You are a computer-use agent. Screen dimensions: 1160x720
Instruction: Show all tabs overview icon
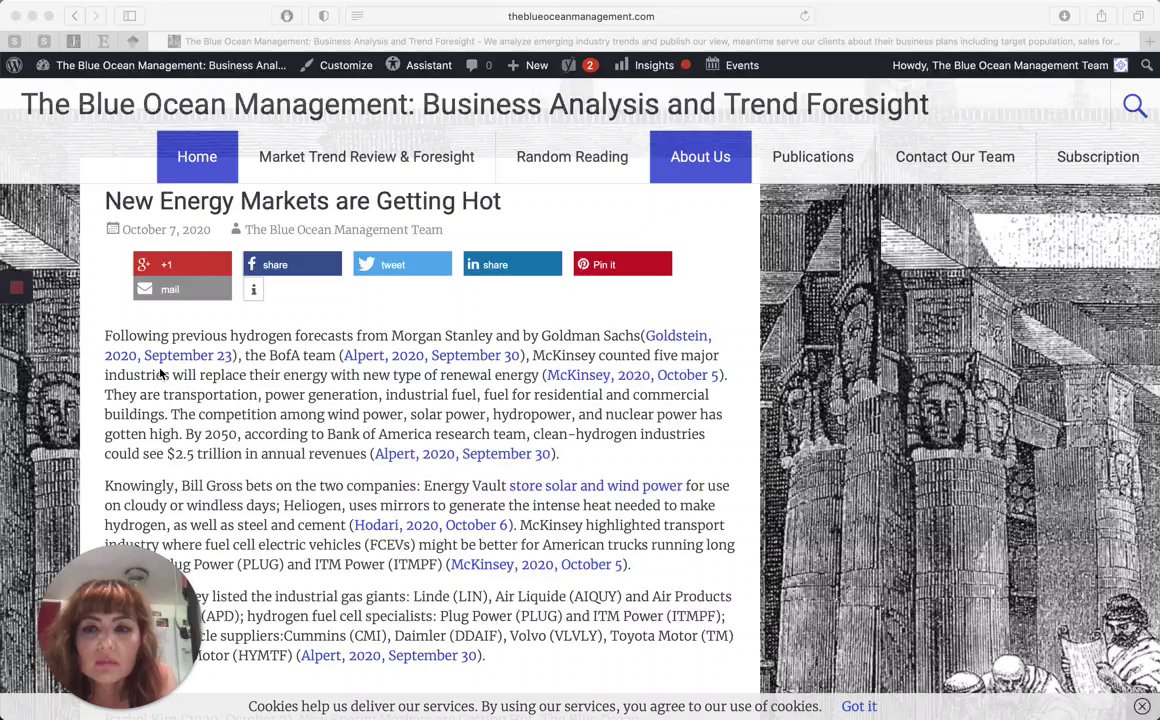[x=1139, y=16]
